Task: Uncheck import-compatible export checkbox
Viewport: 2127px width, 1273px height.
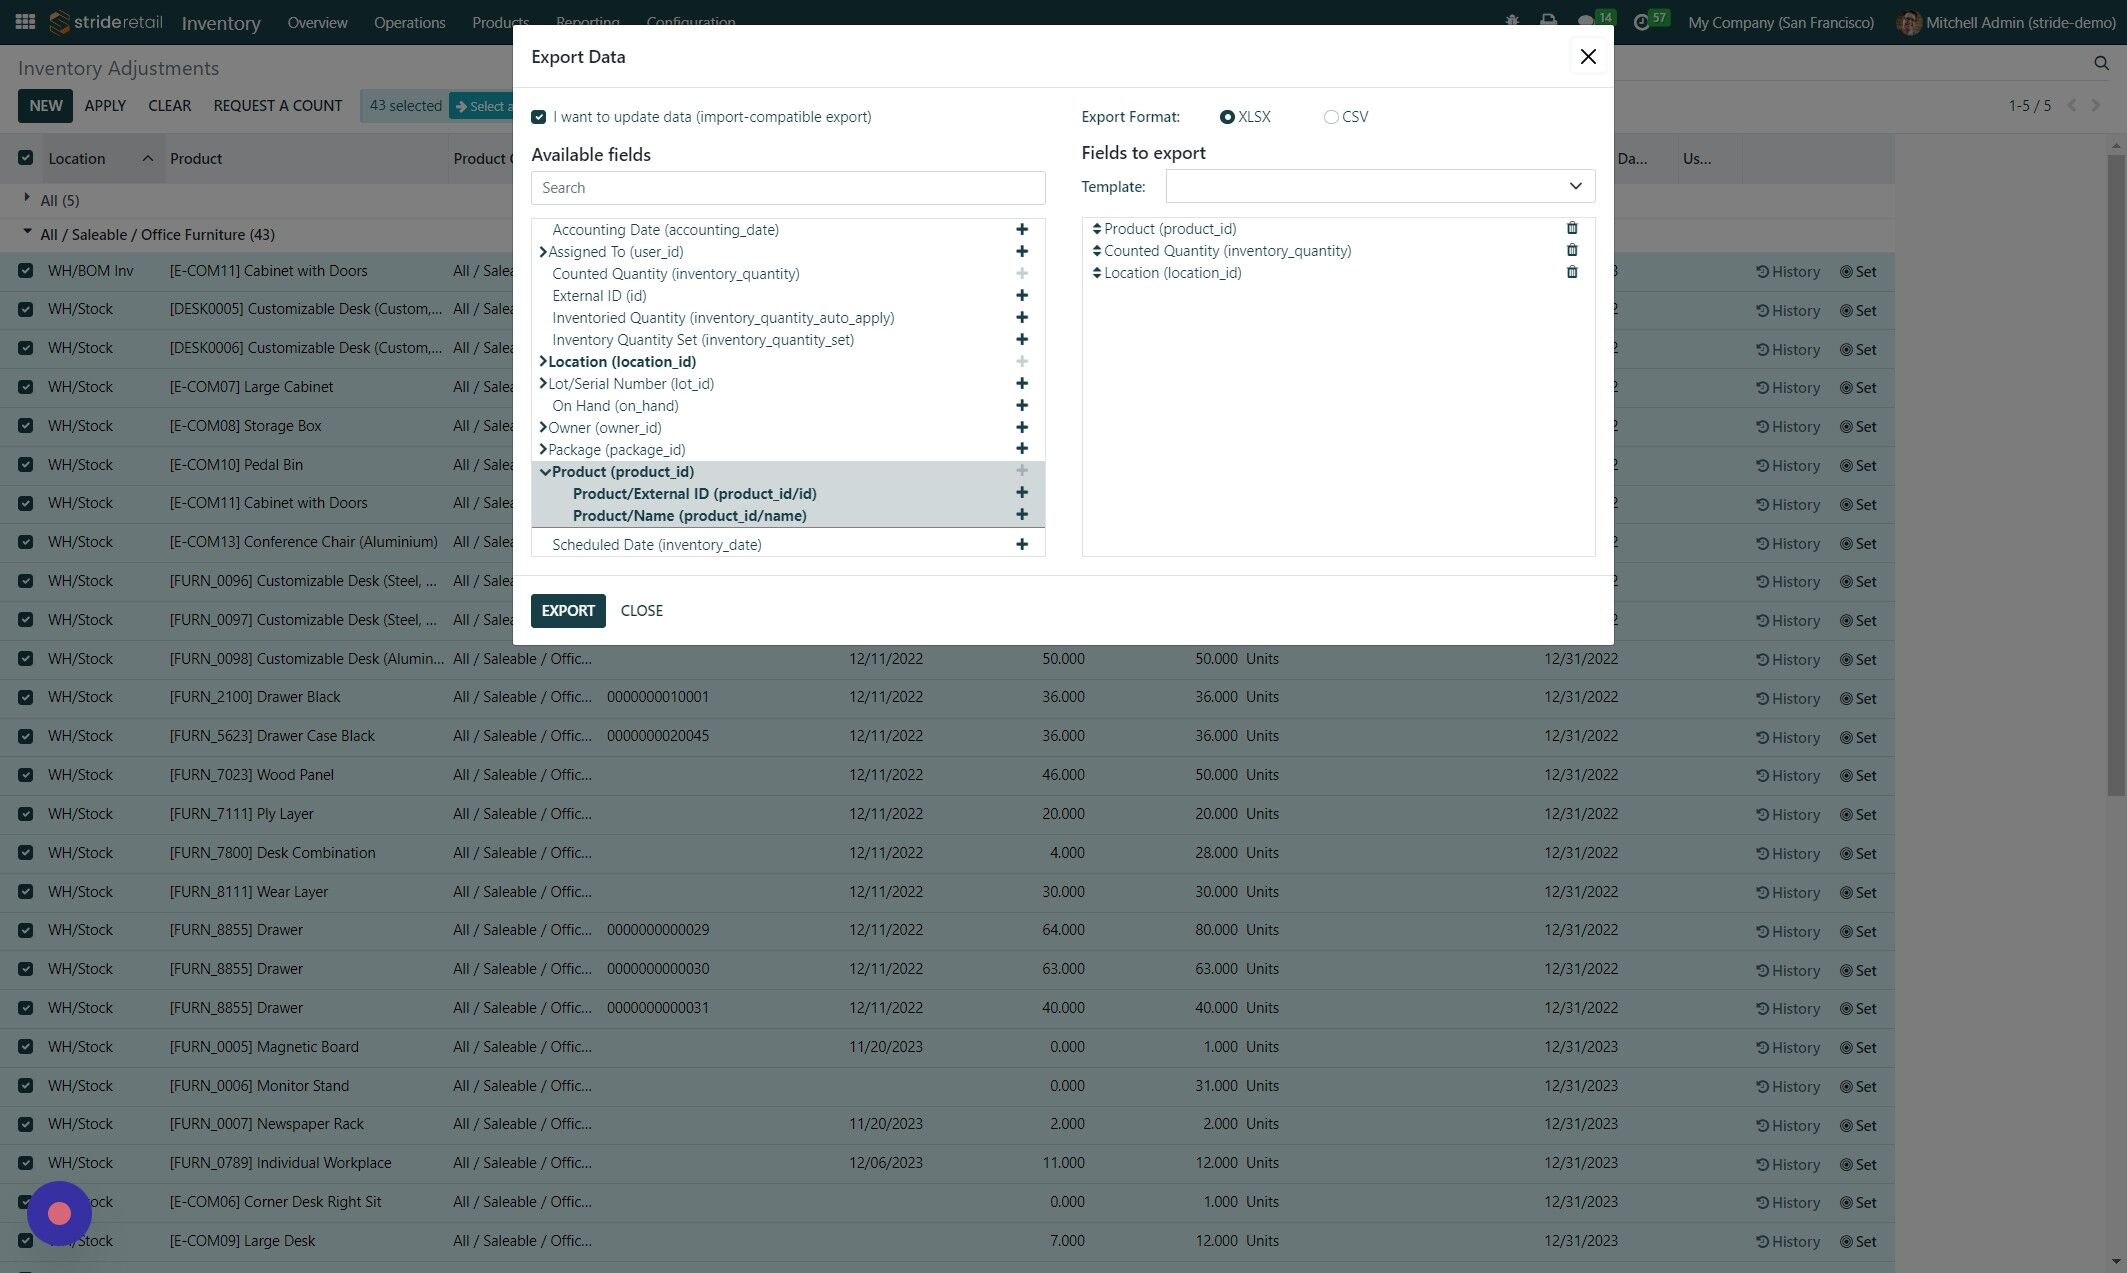Action: coord(539,117)
